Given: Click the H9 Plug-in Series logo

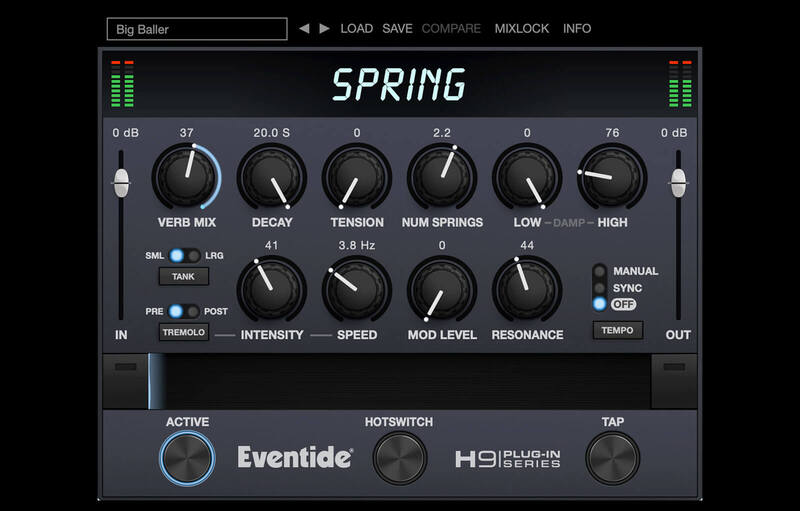Looking at the screenshot, I should (508, 458).
